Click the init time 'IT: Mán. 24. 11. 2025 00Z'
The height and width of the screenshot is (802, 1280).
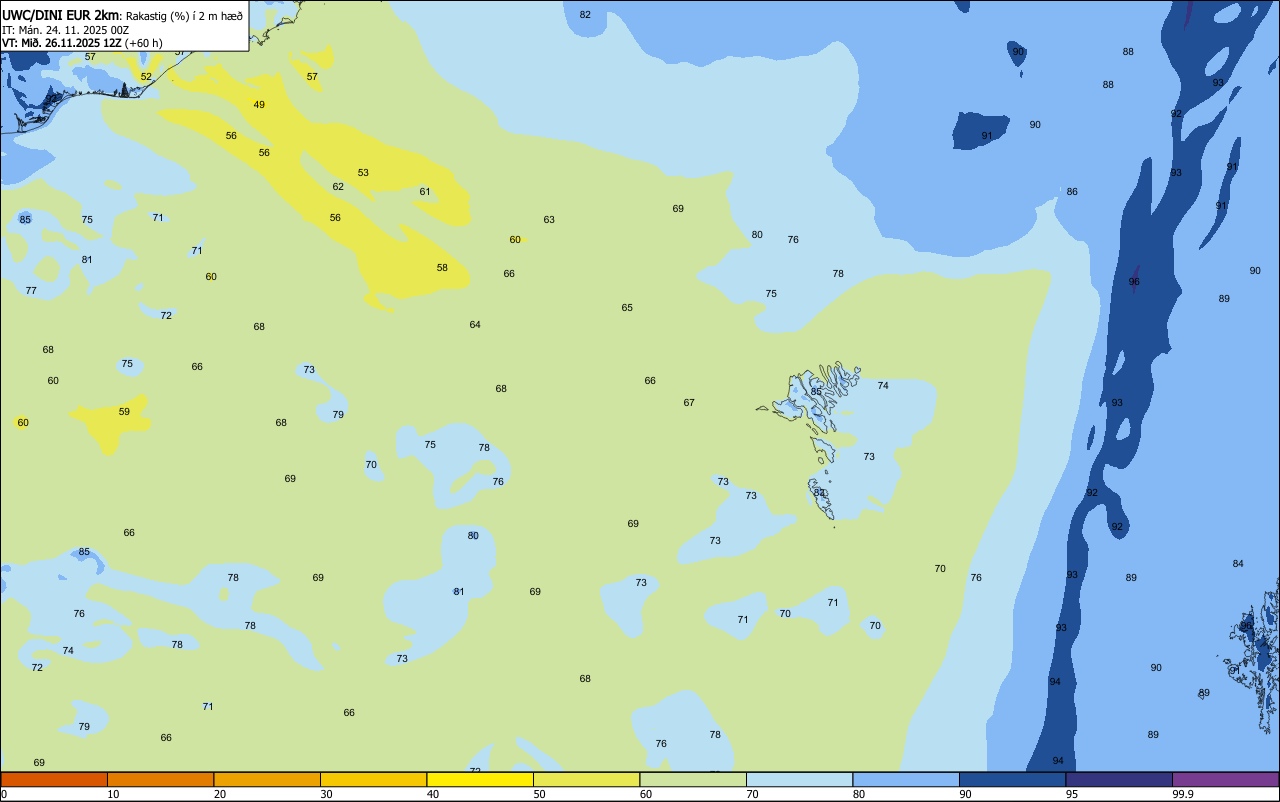pyautogui.click(x=66, y=30)
